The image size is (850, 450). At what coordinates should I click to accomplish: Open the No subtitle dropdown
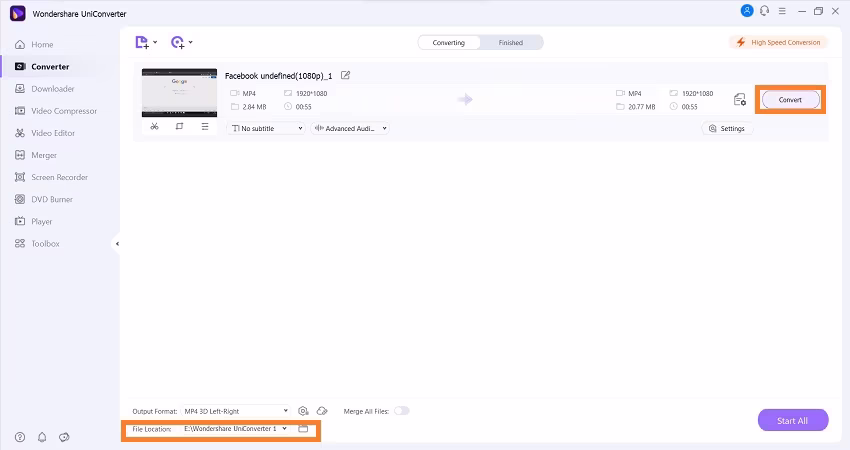pyautogui.click(x=266, y=128)
